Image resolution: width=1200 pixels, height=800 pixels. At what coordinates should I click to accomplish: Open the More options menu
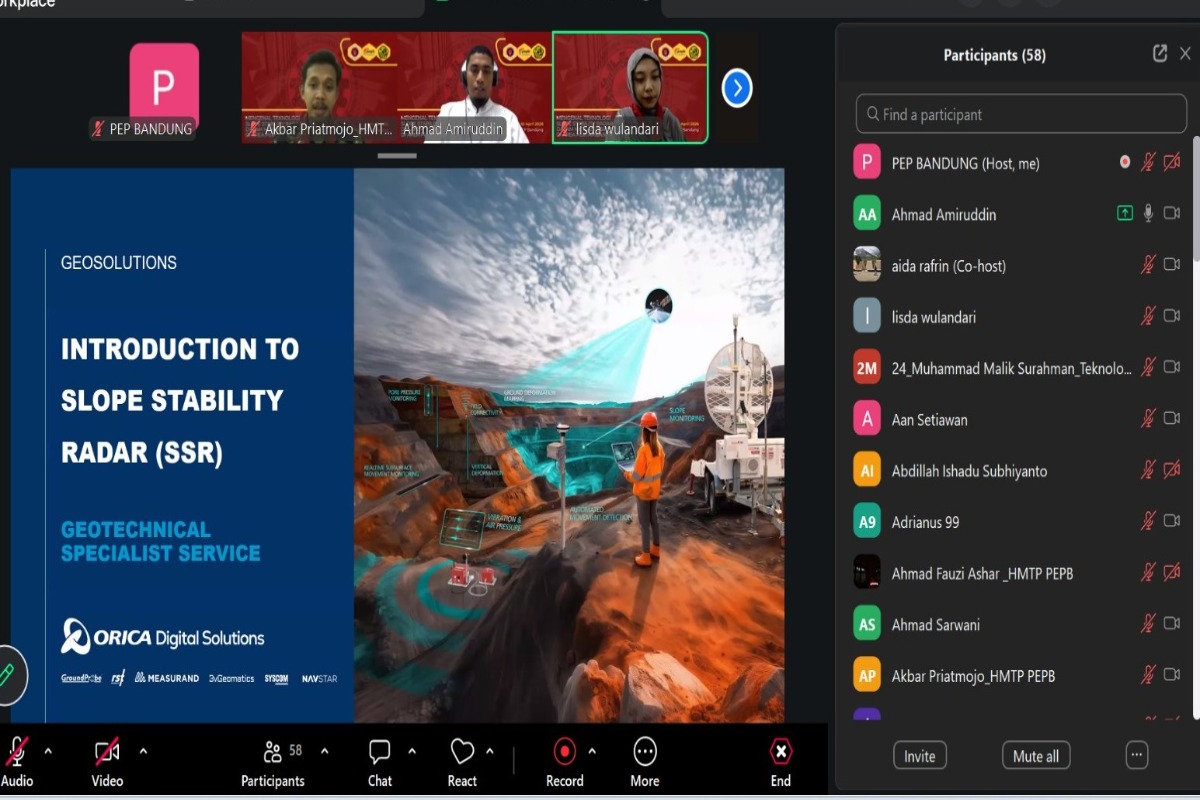pos(645,762)
